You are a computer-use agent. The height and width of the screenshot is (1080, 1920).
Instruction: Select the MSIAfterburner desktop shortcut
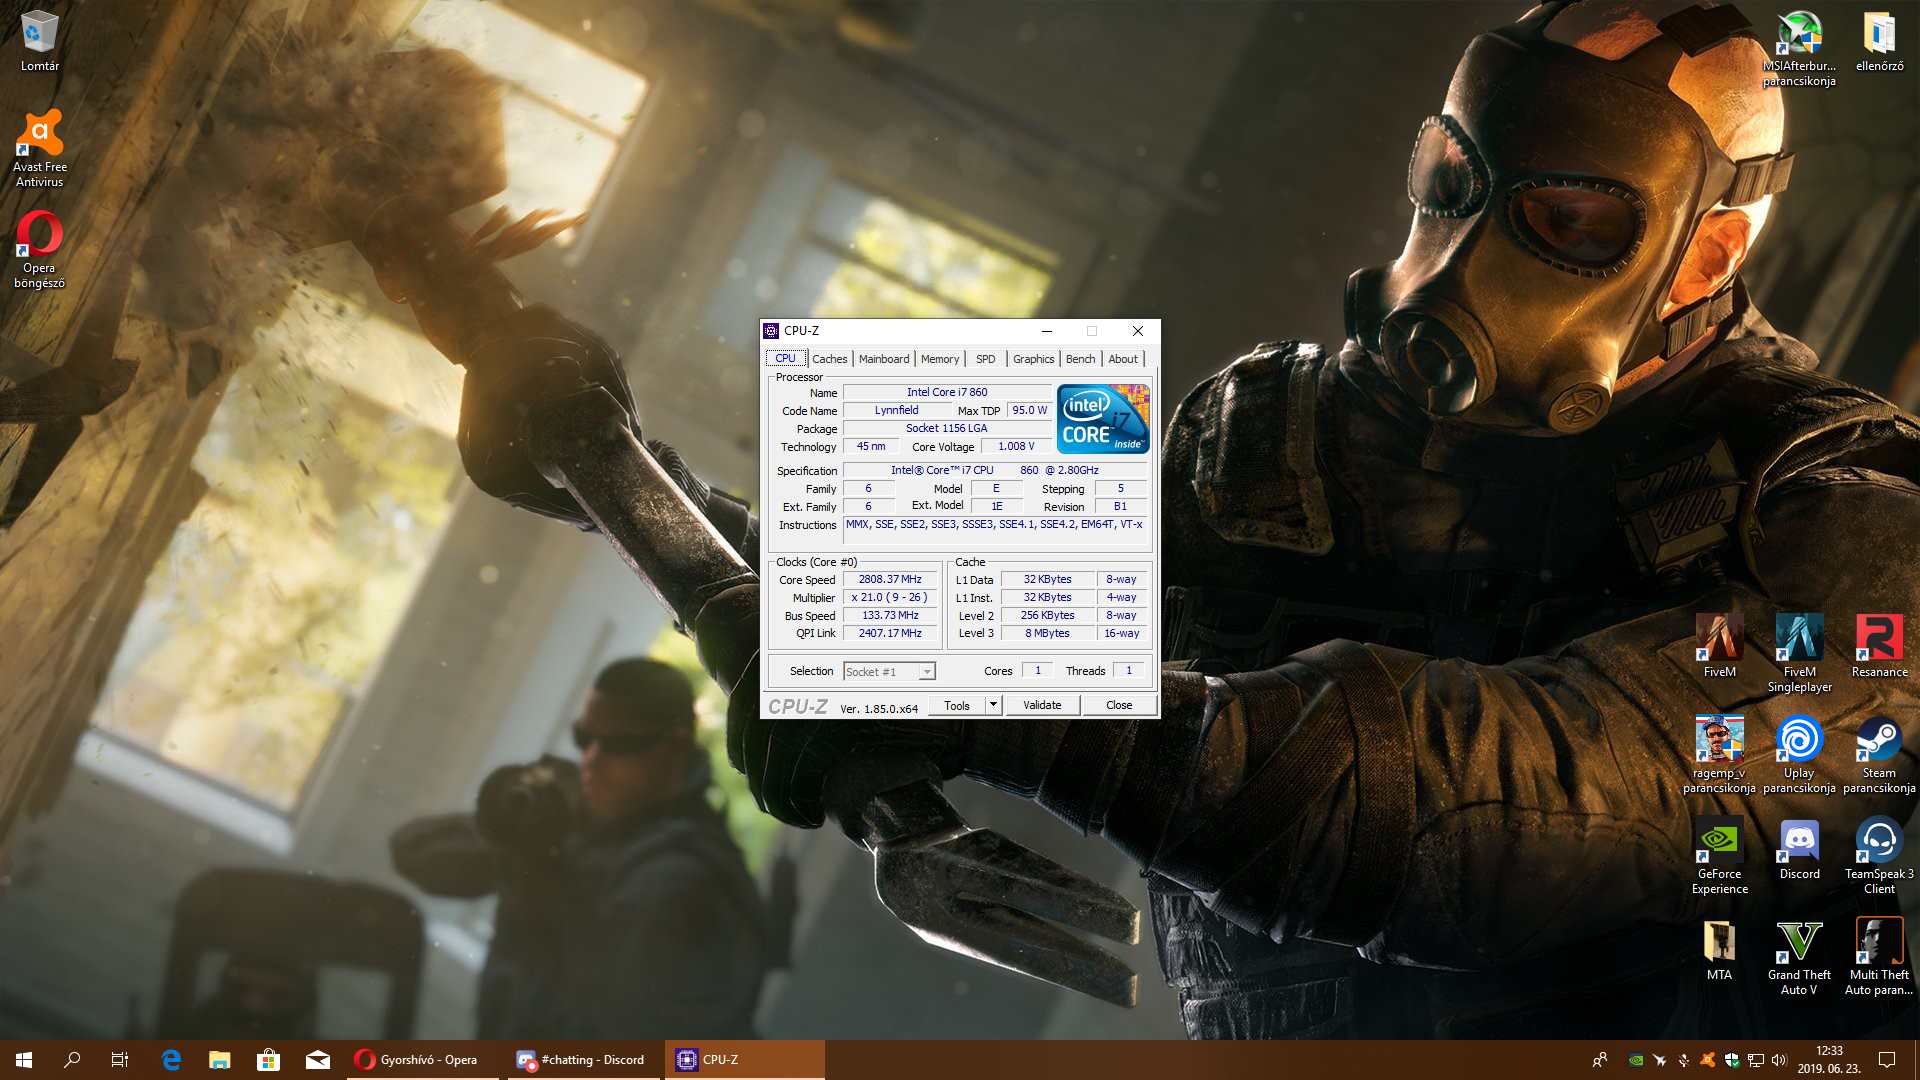tap(1799, 48)
